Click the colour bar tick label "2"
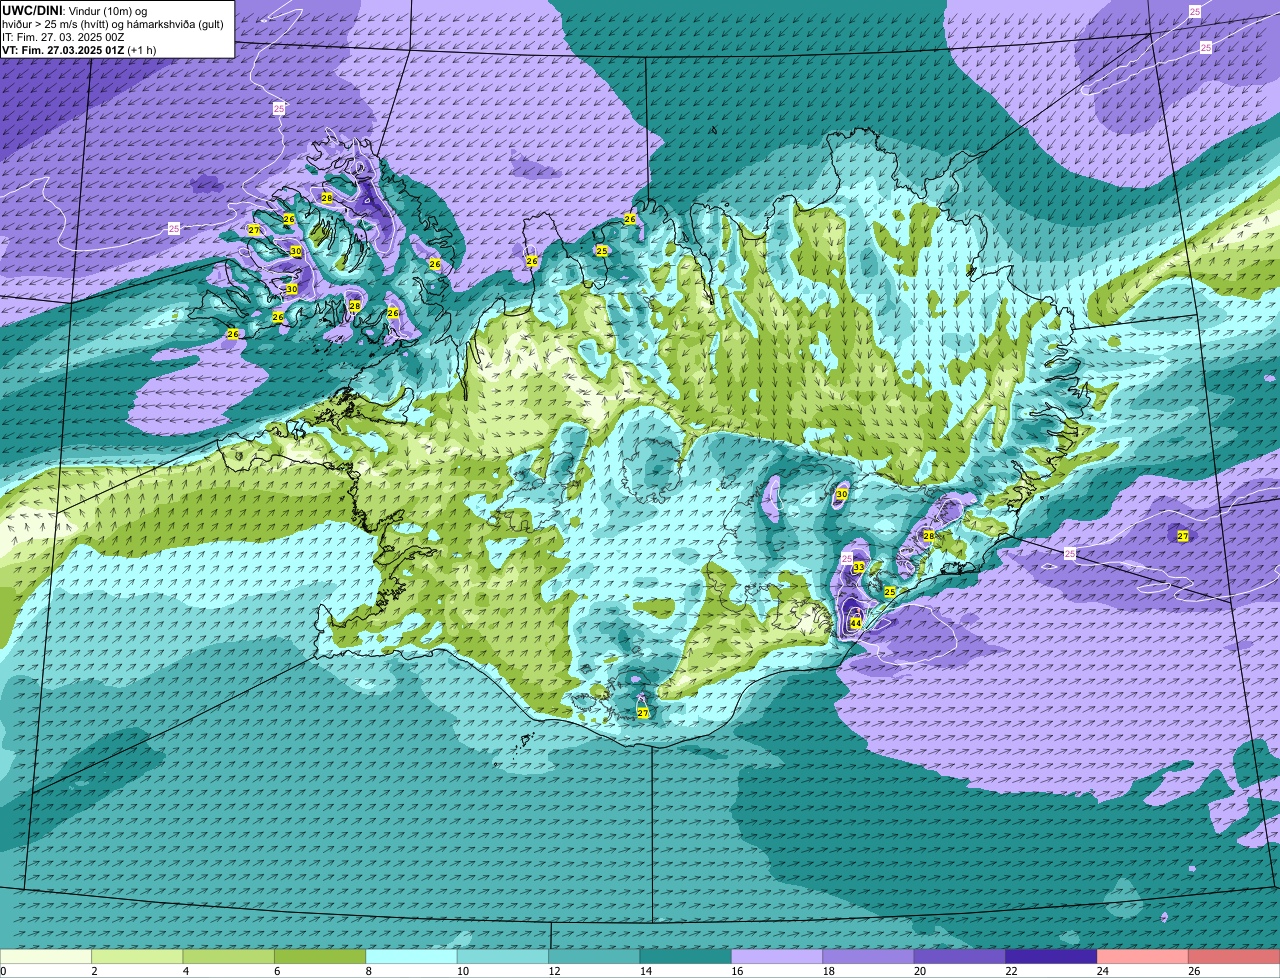 click(94, 971)
